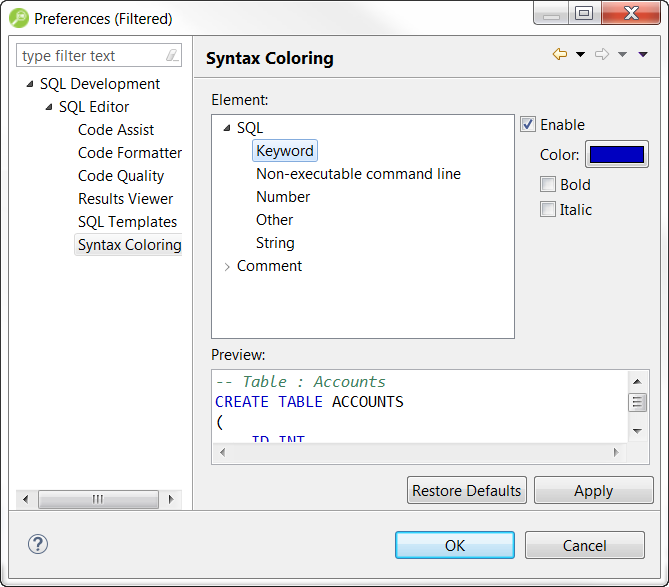Click the help question mark icon

(x=37, y=544)
